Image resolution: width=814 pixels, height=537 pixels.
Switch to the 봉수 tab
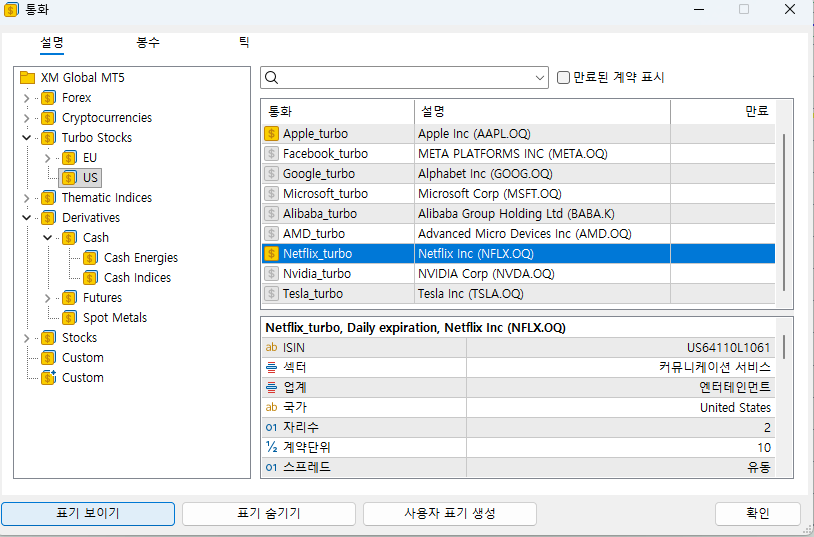[148, 43]
